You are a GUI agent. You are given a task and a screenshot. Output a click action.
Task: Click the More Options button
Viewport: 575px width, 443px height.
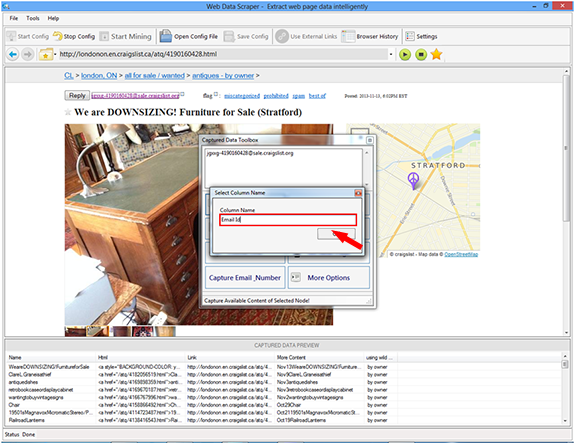pyautogui.click(x=329, y=278)
